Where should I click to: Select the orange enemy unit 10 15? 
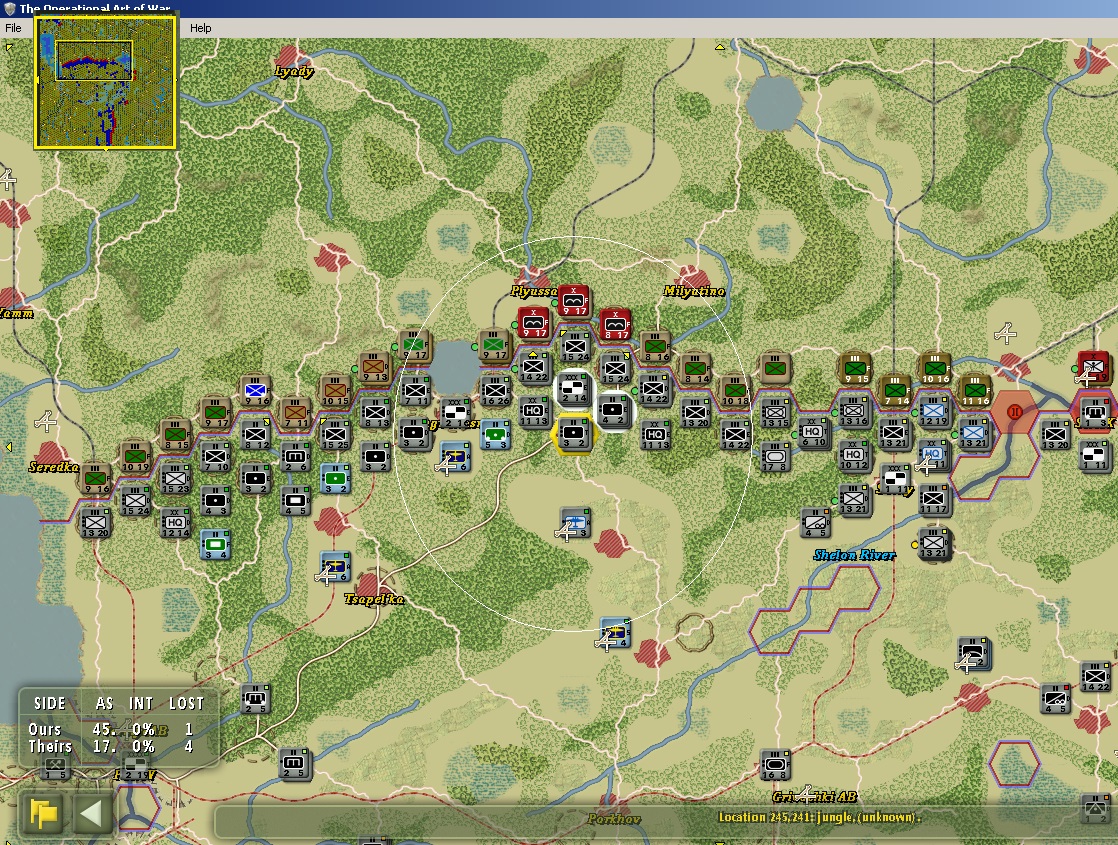(334, 391)
